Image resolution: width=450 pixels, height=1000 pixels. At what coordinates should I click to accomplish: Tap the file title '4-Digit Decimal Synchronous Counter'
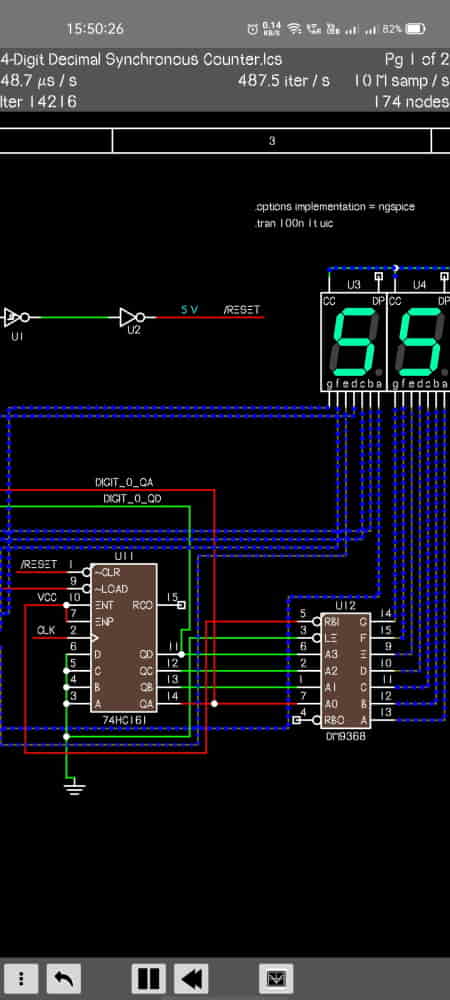[x=140, y=59]
